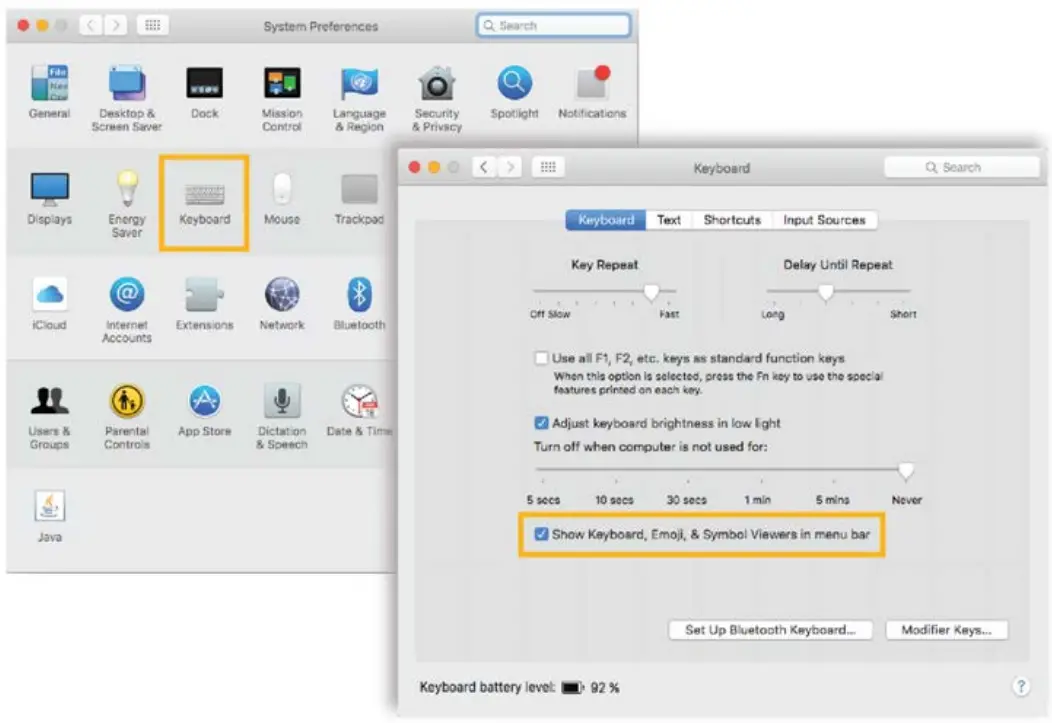1052x723 pixels.
Task: Open Language & Region preferences
Action: coord(360,98)
